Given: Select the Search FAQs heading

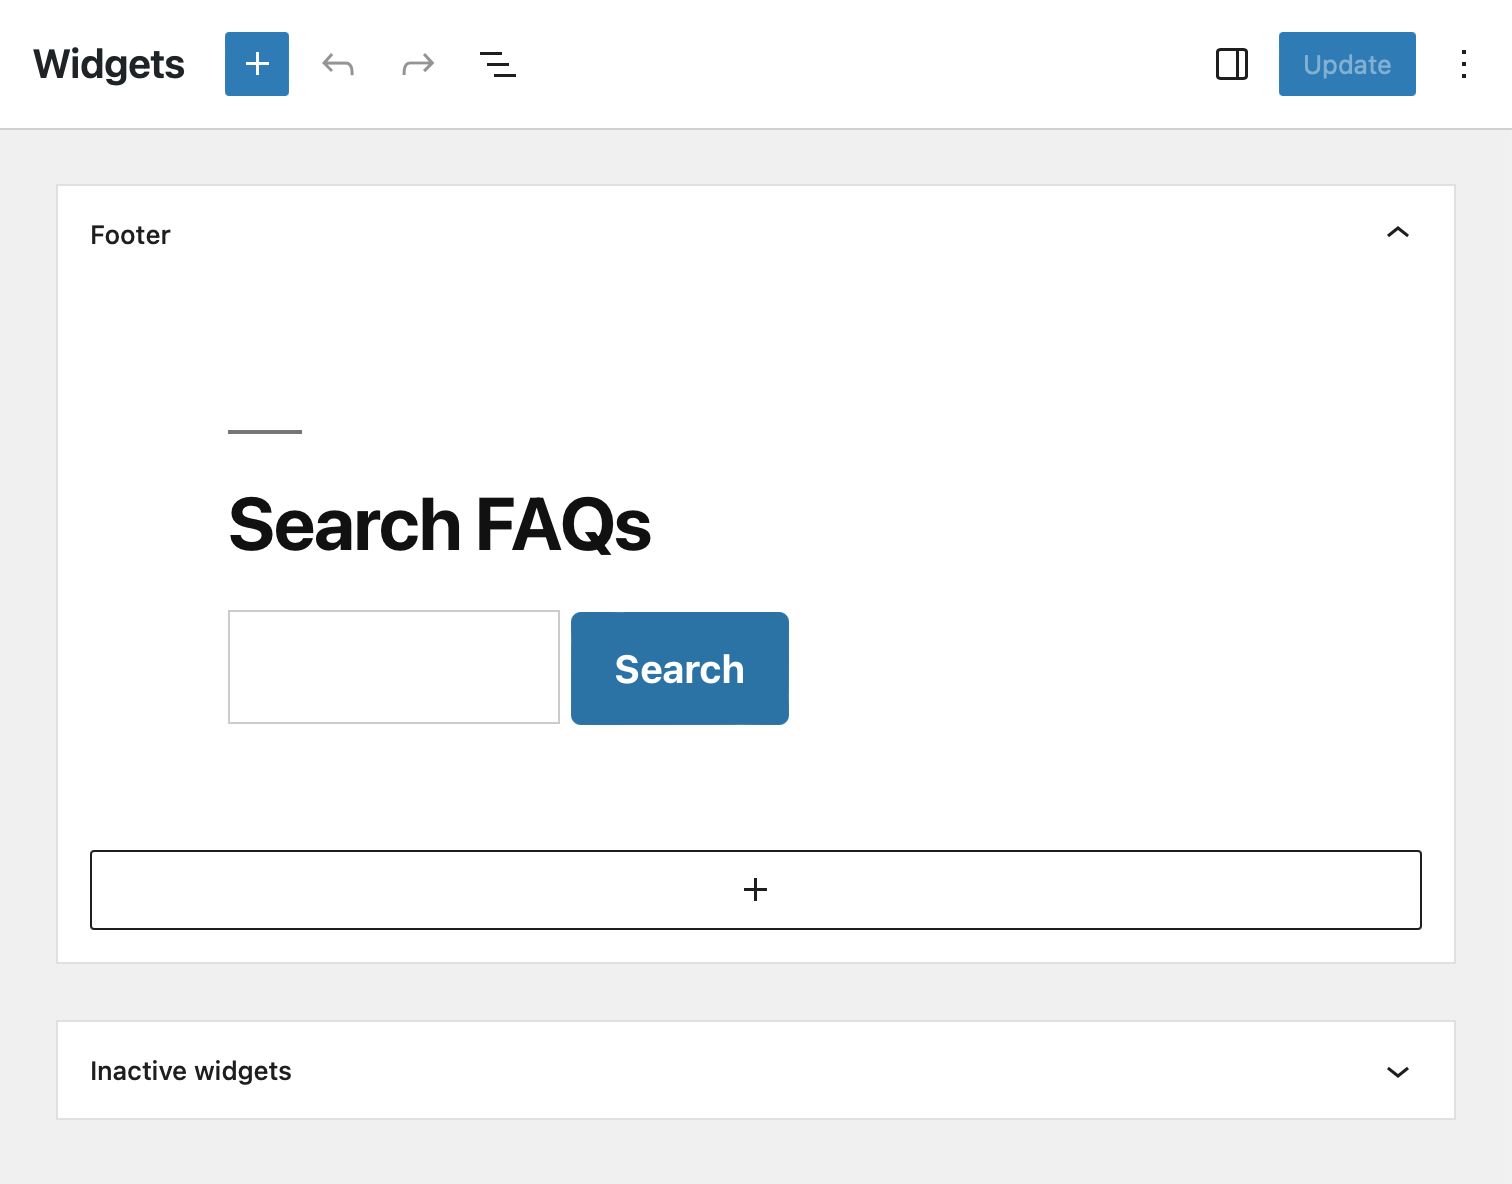Looking at the screenshot, I should click(x=440, y=525).
